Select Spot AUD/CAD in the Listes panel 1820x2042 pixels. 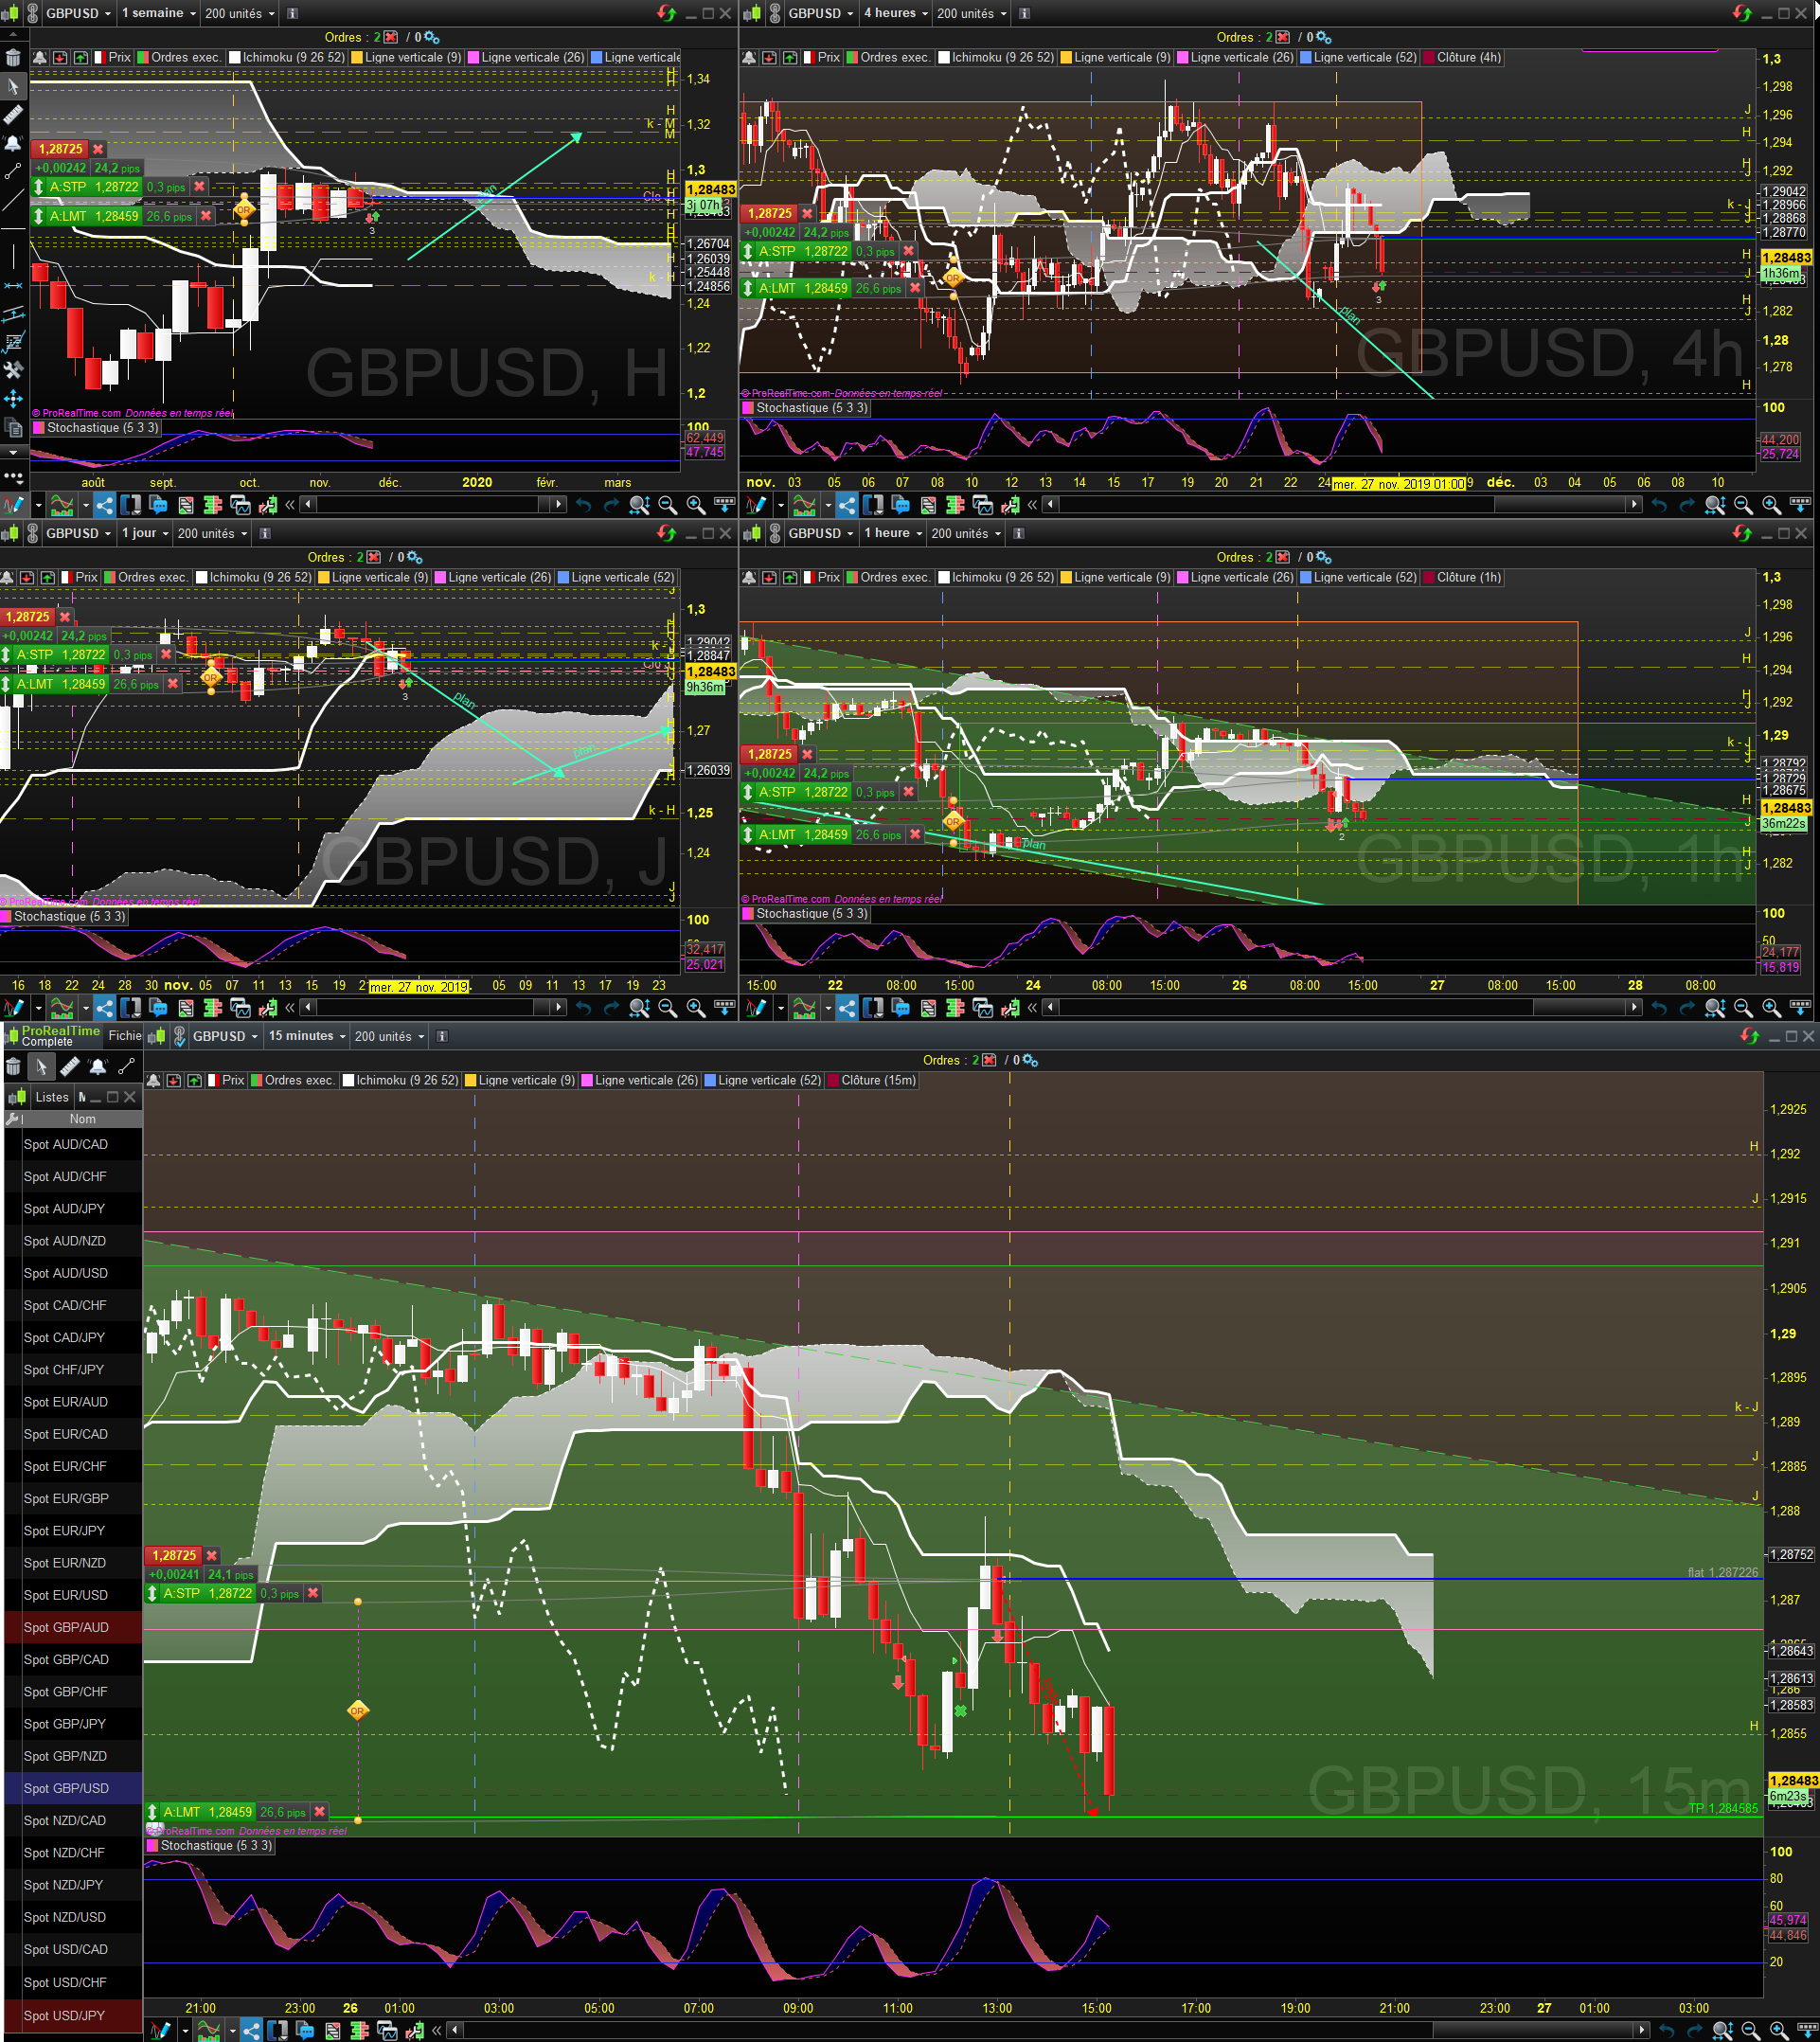click(73, 1144)
